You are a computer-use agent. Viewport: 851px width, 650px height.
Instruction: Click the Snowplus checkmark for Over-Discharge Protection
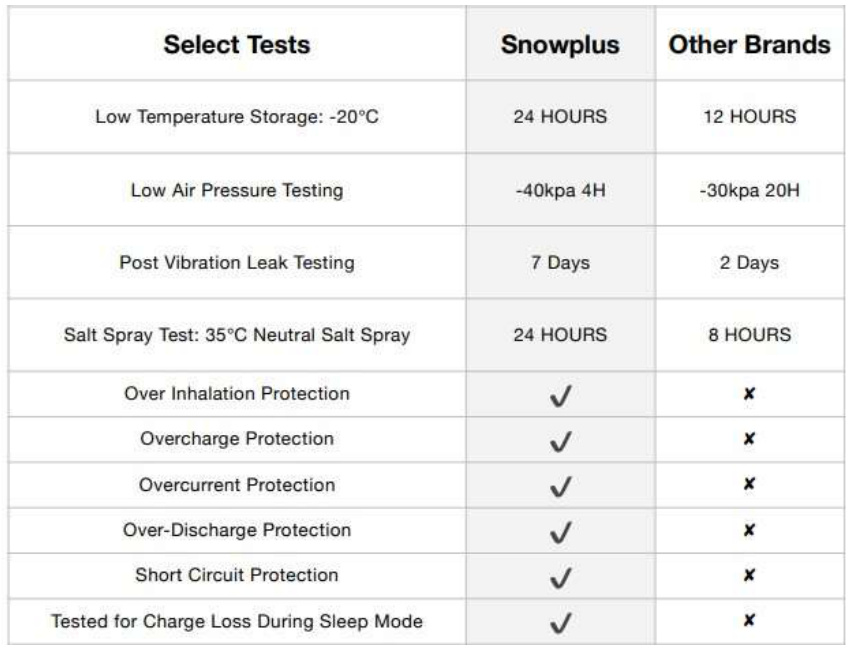pyautogui.click(x=561, y=532)
